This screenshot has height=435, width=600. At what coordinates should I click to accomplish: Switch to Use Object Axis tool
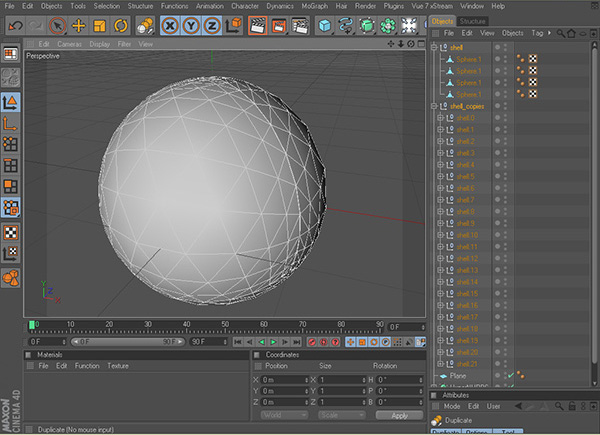pos(10,123)
